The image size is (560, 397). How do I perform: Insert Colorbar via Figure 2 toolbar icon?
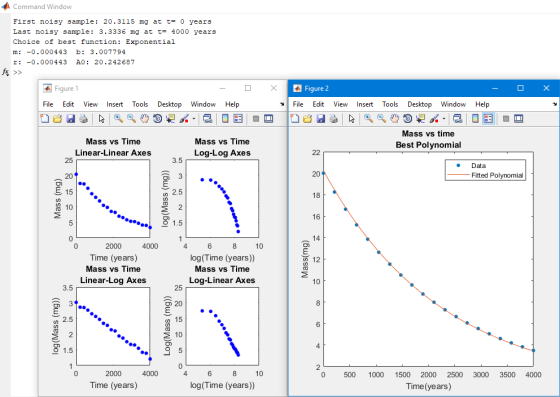coord(475,119)
